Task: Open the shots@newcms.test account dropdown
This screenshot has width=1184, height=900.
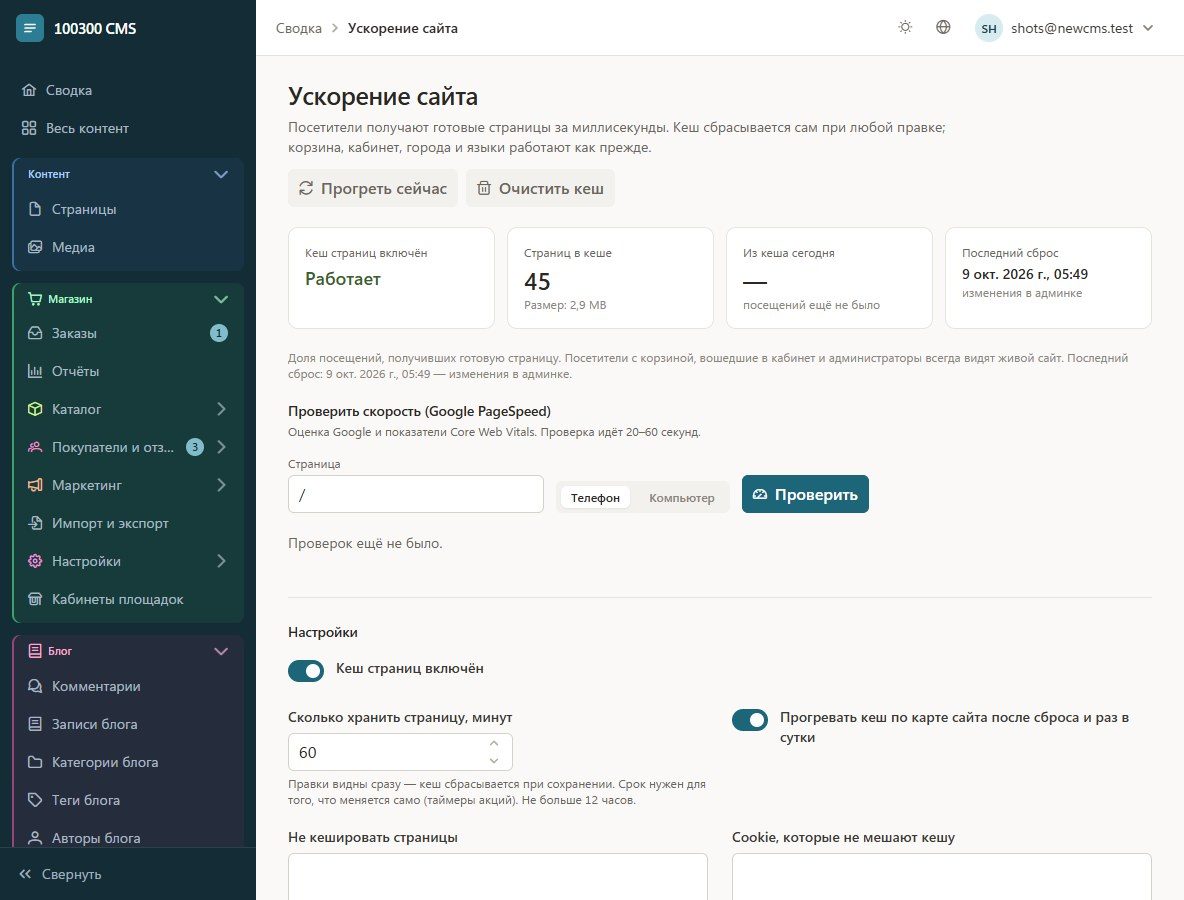Action: [1065, 29]
